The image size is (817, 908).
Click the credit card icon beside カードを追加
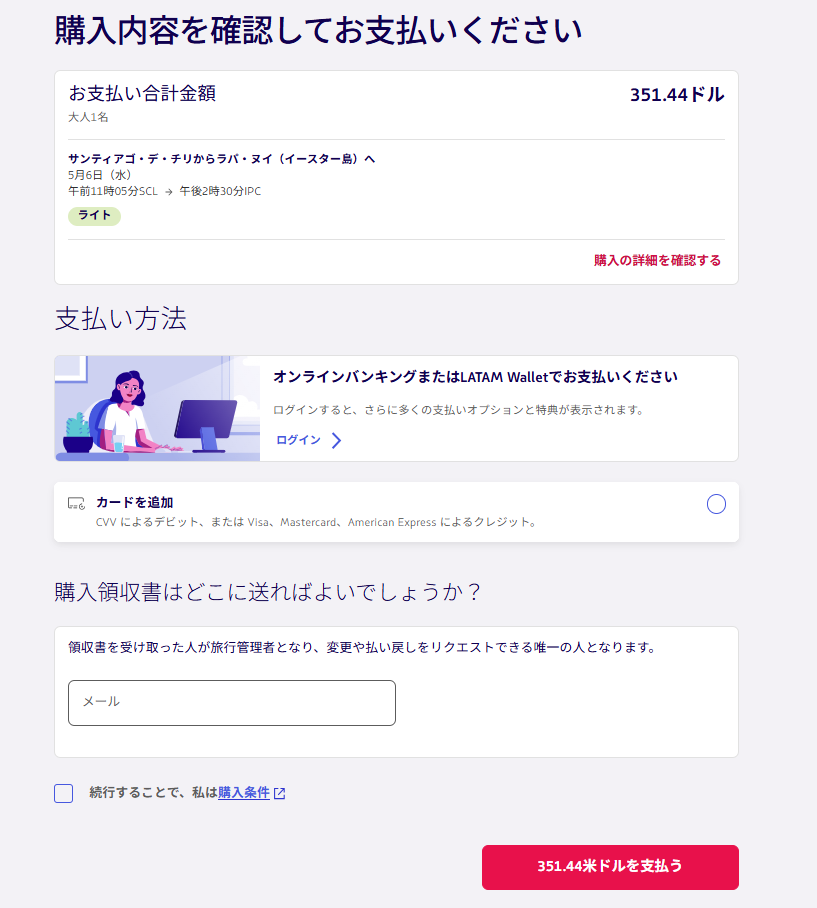76,503
